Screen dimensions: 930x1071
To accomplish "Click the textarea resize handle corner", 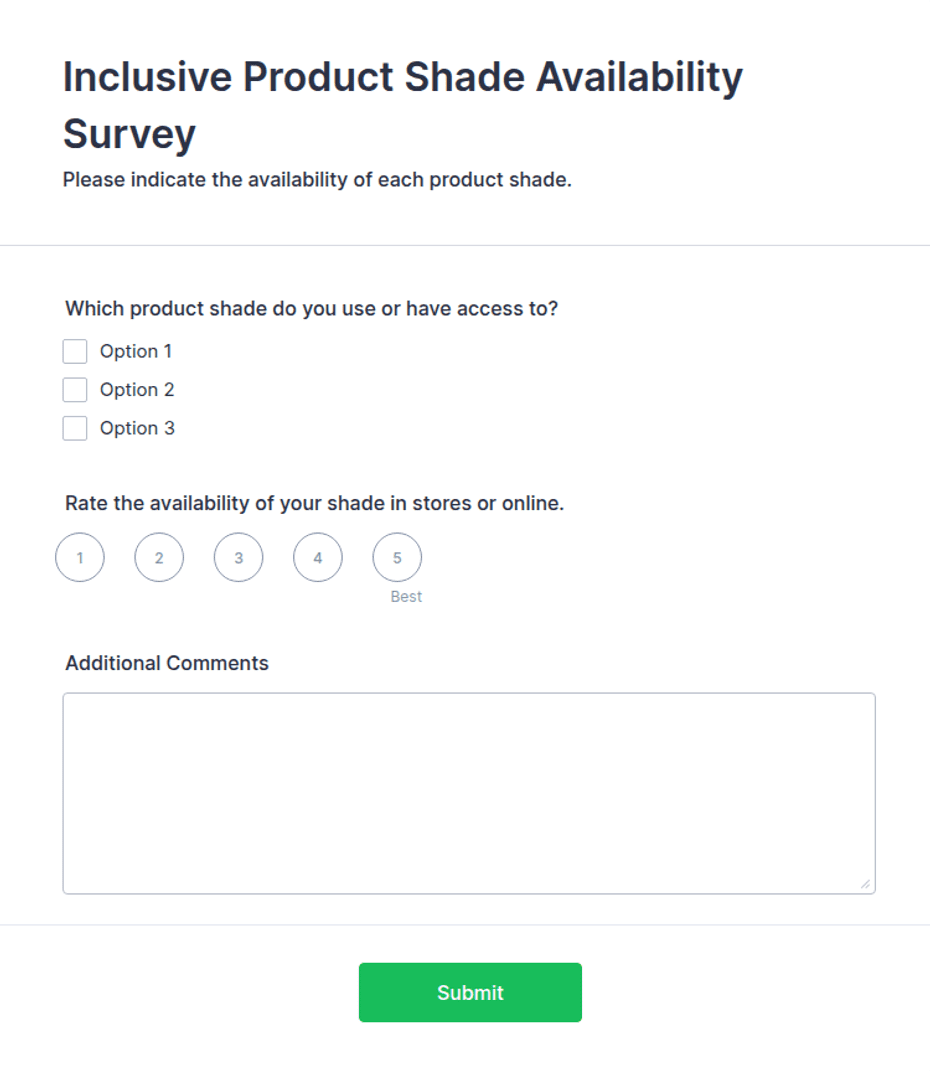I will [x=865, y=884].
